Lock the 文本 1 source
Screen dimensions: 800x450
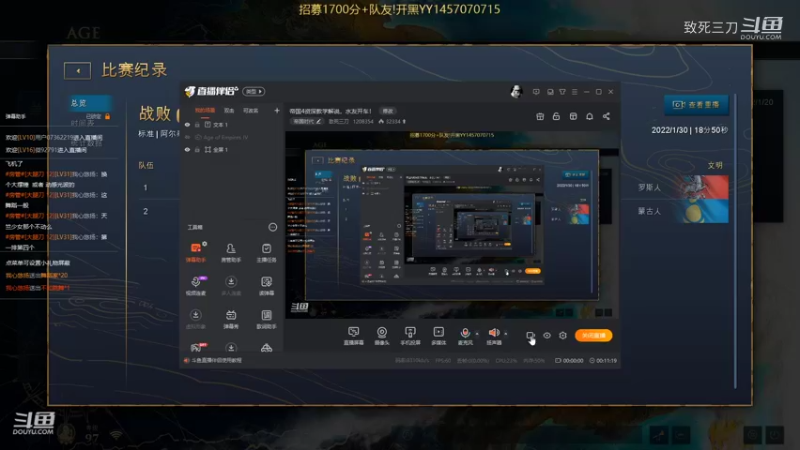tap(197, 124)
